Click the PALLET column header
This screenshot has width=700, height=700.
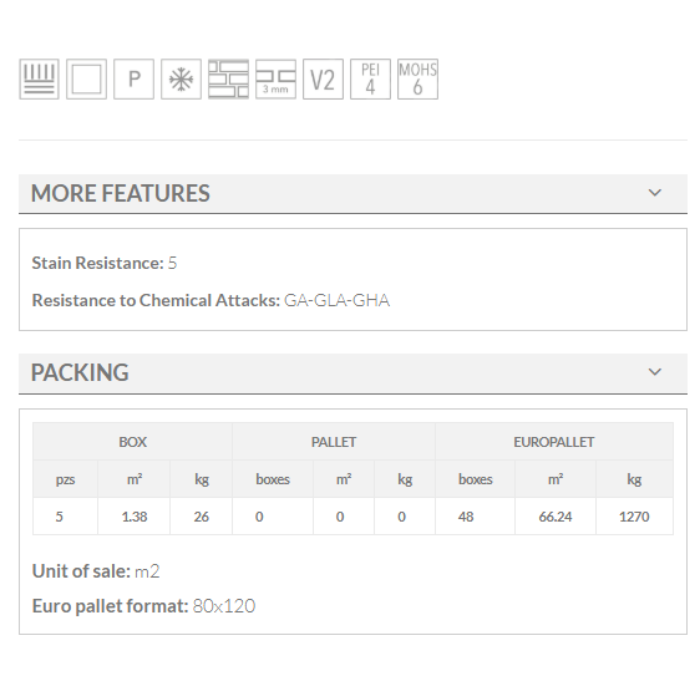click(x=333, y=442)
